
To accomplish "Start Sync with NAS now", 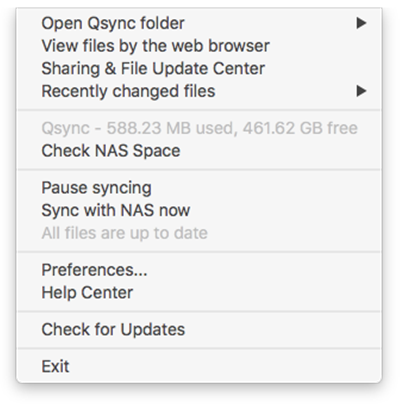I will coord(199,210).
